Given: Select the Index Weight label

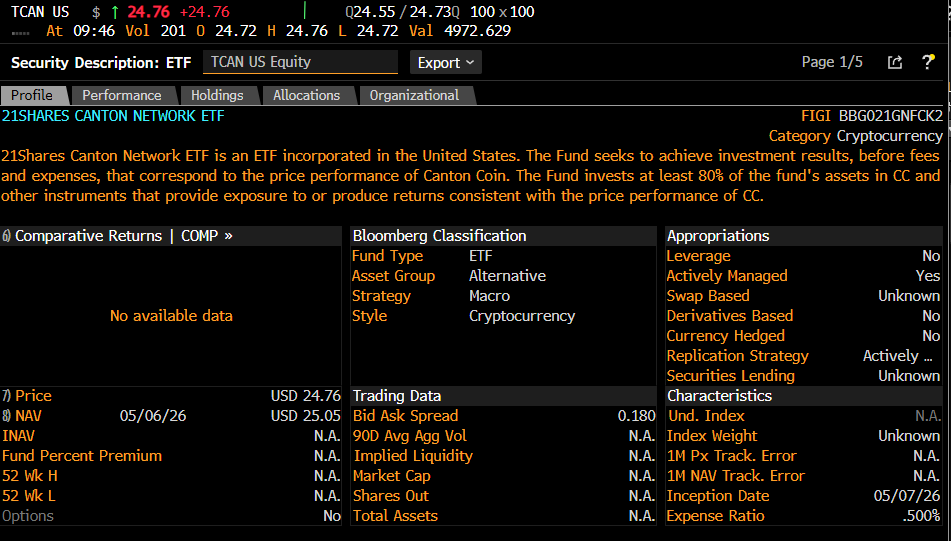Looking at the screenshot, I should tap(711, 435).
